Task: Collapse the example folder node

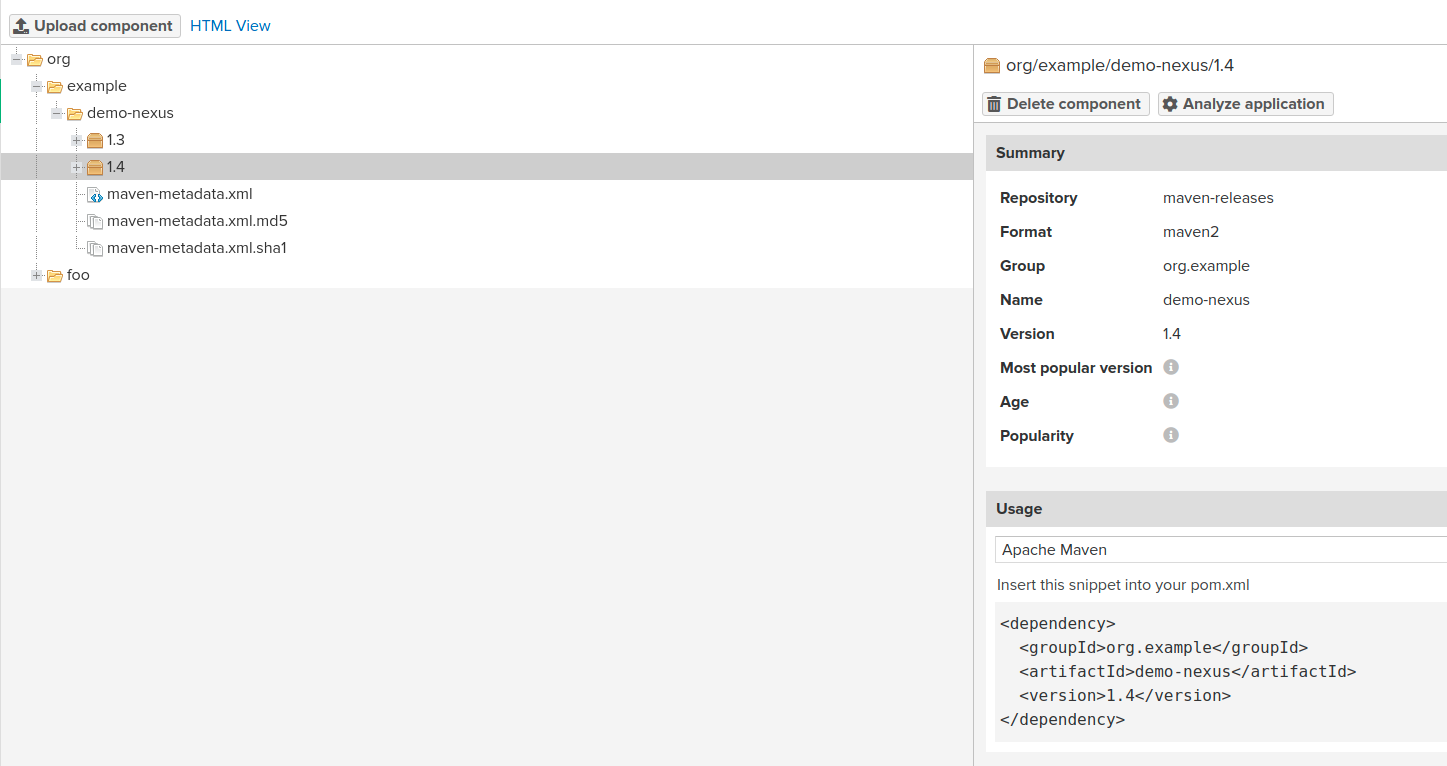Action: (x=37, y=86)
